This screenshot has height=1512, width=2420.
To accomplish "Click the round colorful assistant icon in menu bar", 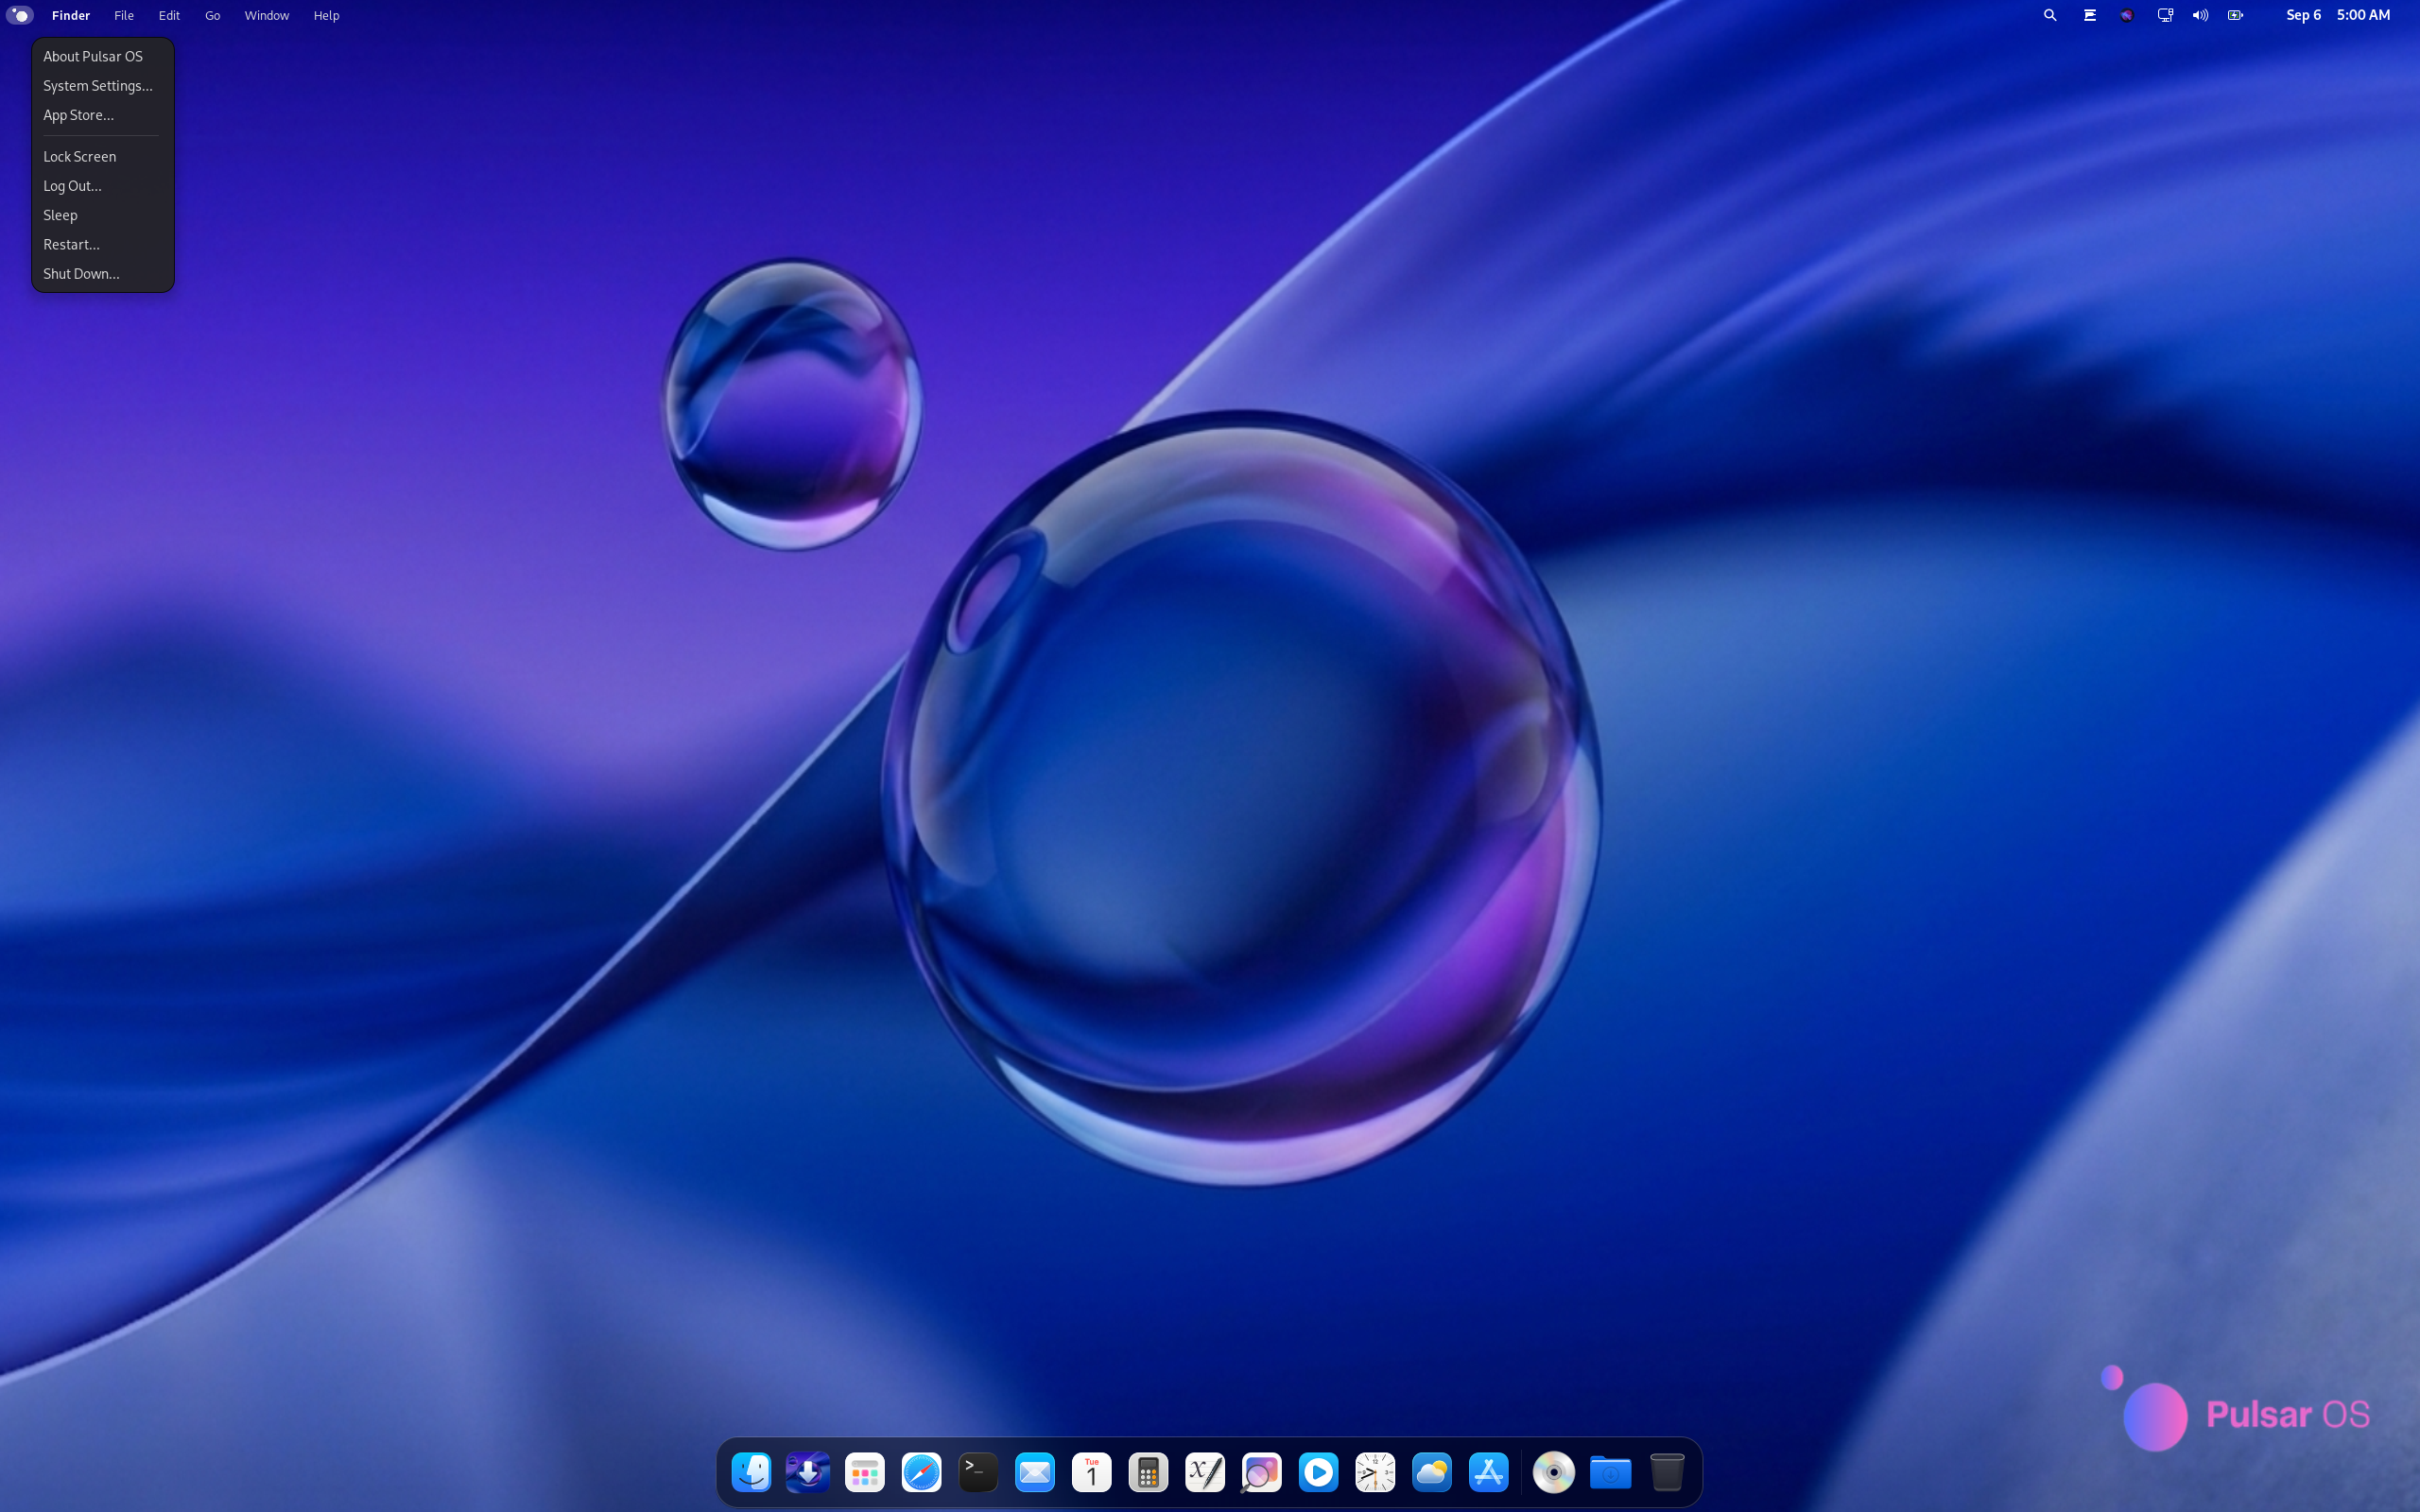I will 2127,15.
